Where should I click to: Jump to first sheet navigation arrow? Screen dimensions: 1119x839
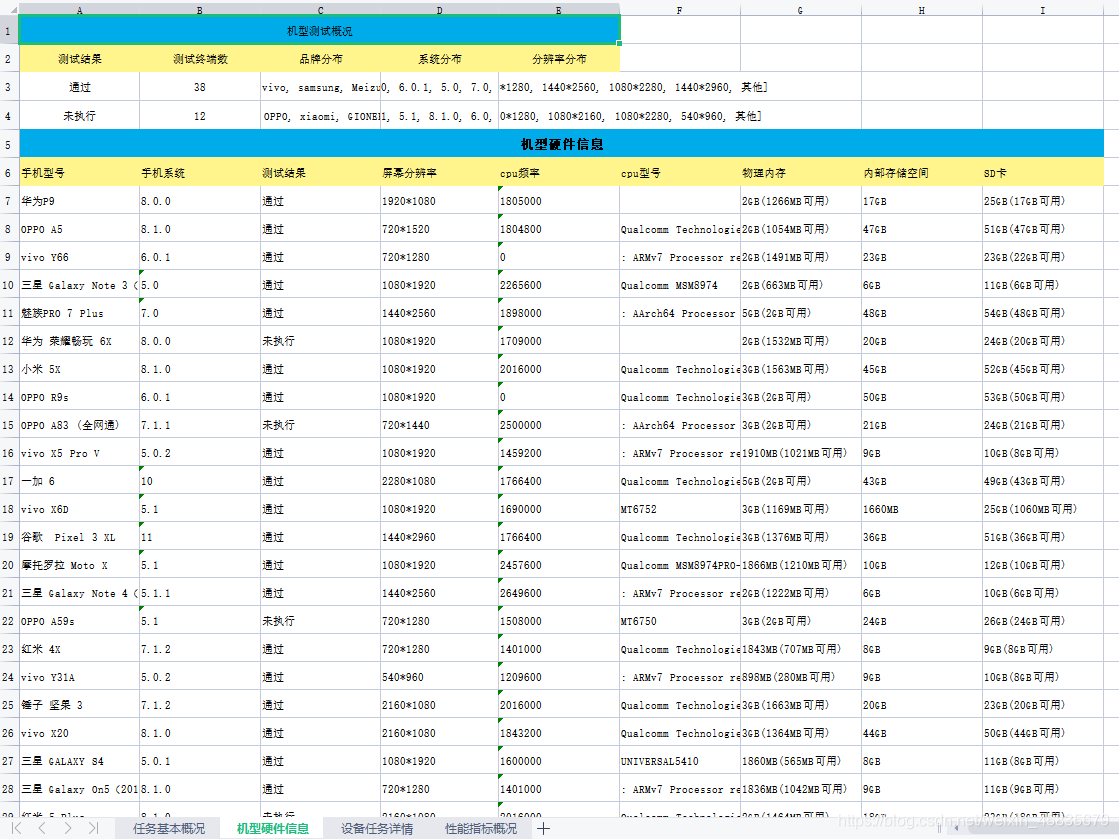(x=16, y=828)
